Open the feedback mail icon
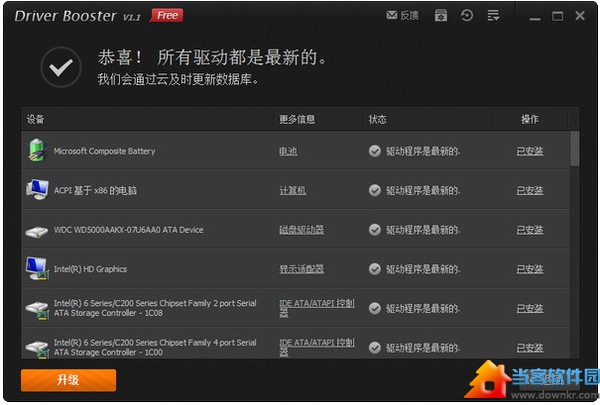The height and width of the screenshot is (405, 600). 392,15
